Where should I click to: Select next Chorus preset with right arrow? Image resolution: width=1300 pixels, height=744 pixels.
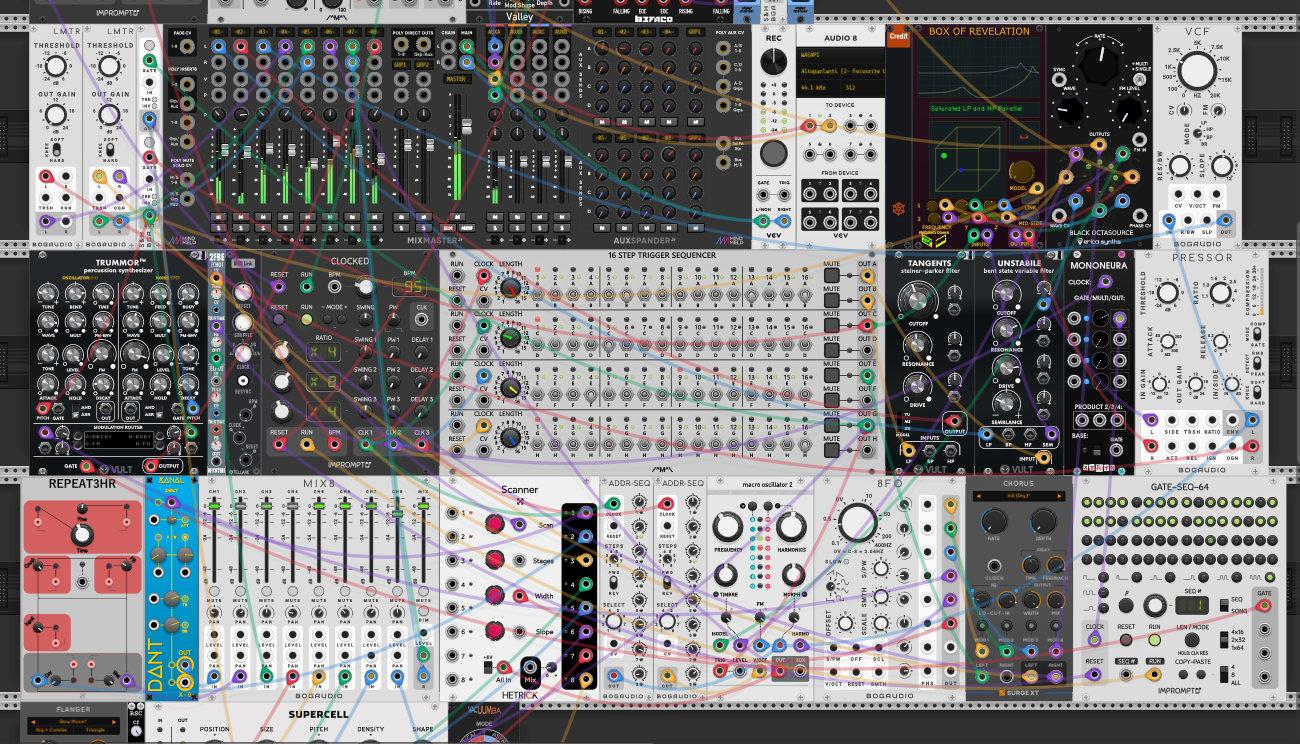1058,497
